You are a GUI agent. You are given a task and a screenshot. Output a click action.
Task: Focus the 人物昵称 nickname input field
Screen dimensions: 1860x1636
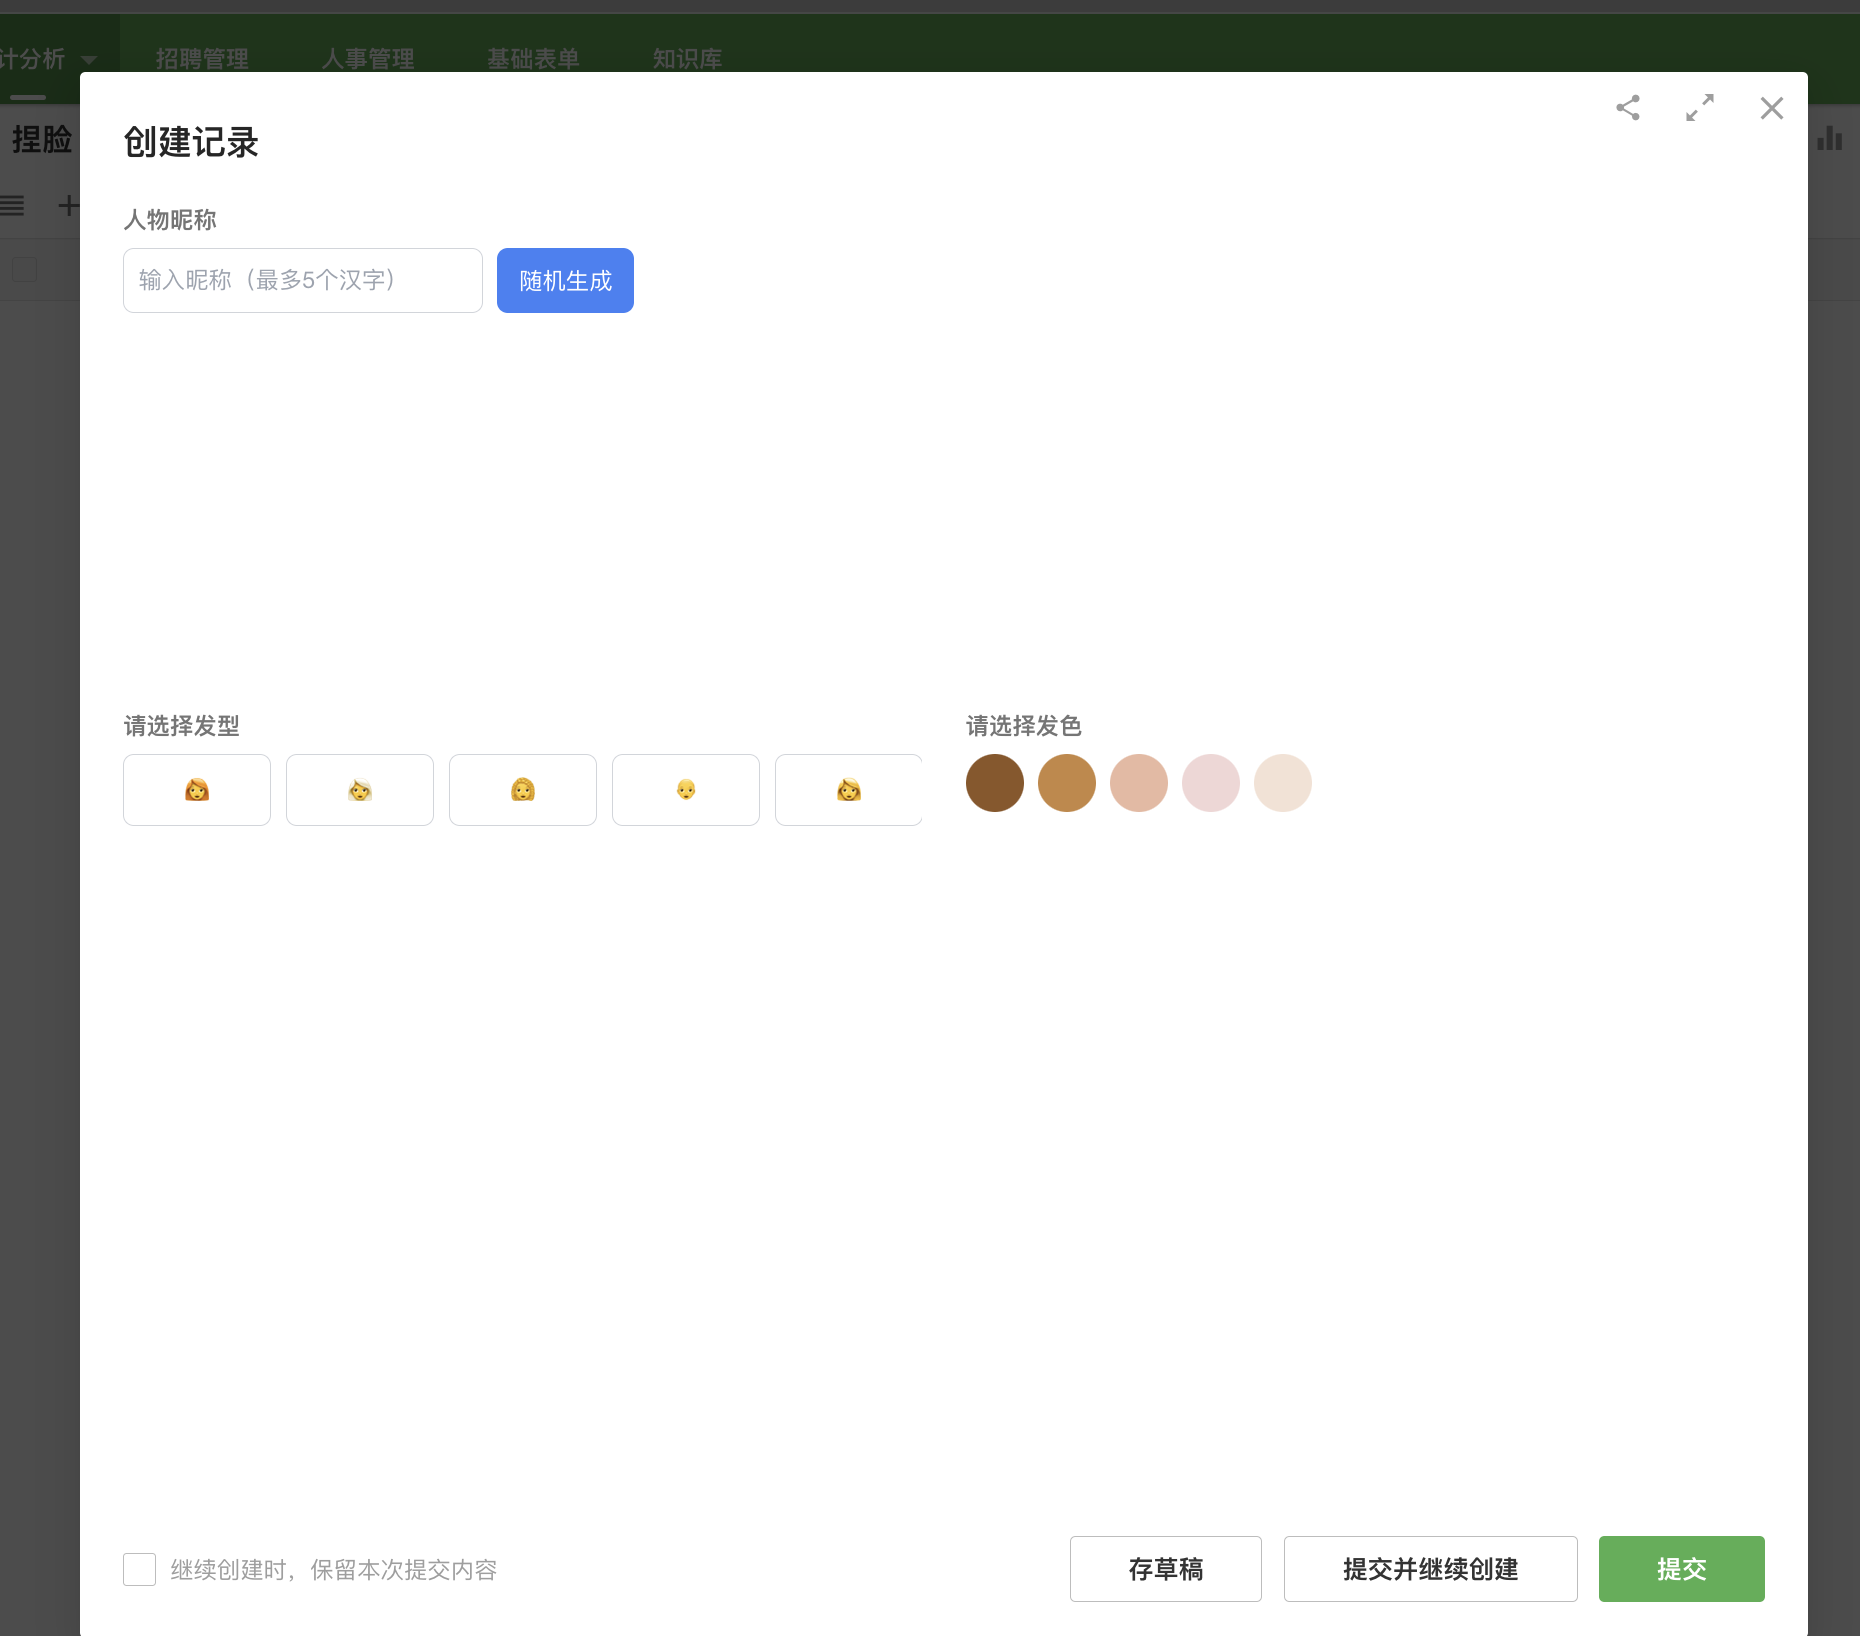[302, 281]
